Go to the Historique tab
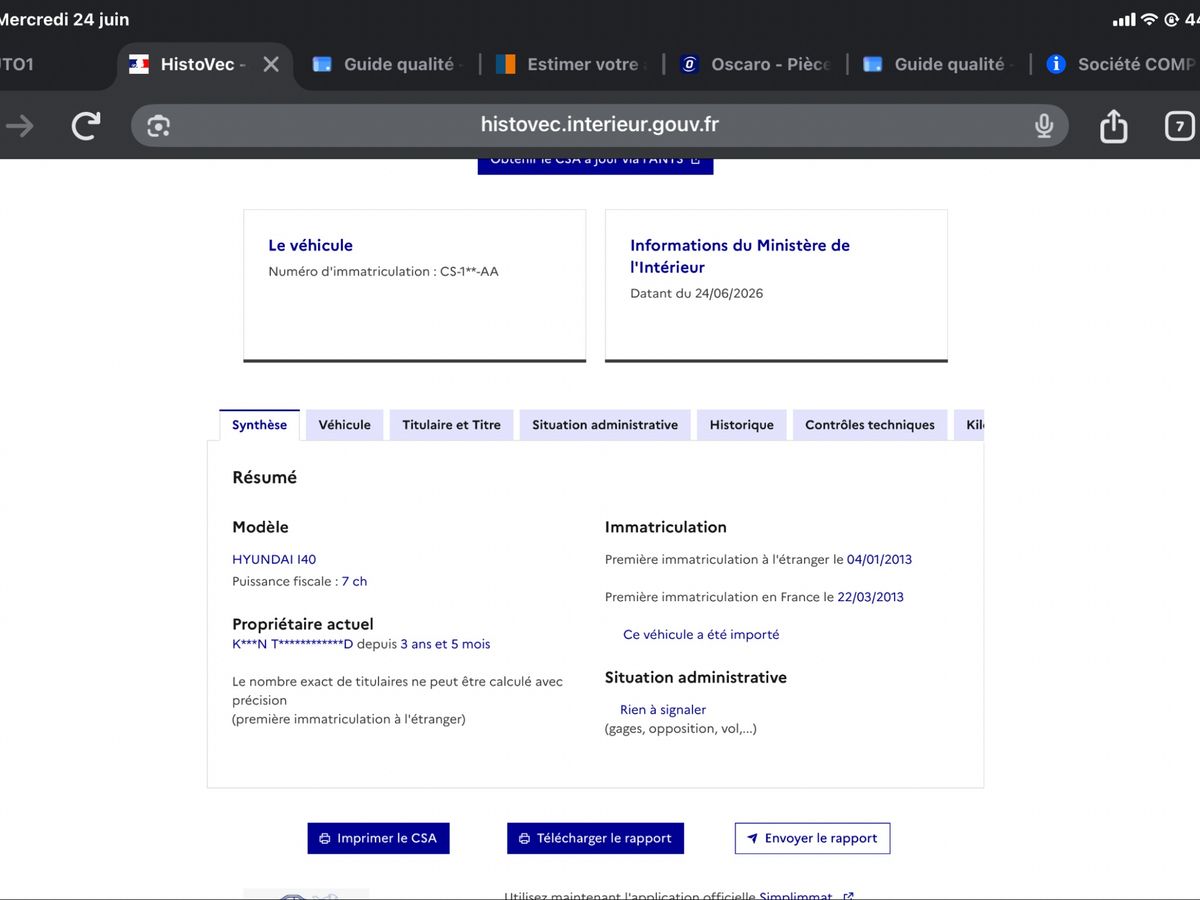 [742, 425]
